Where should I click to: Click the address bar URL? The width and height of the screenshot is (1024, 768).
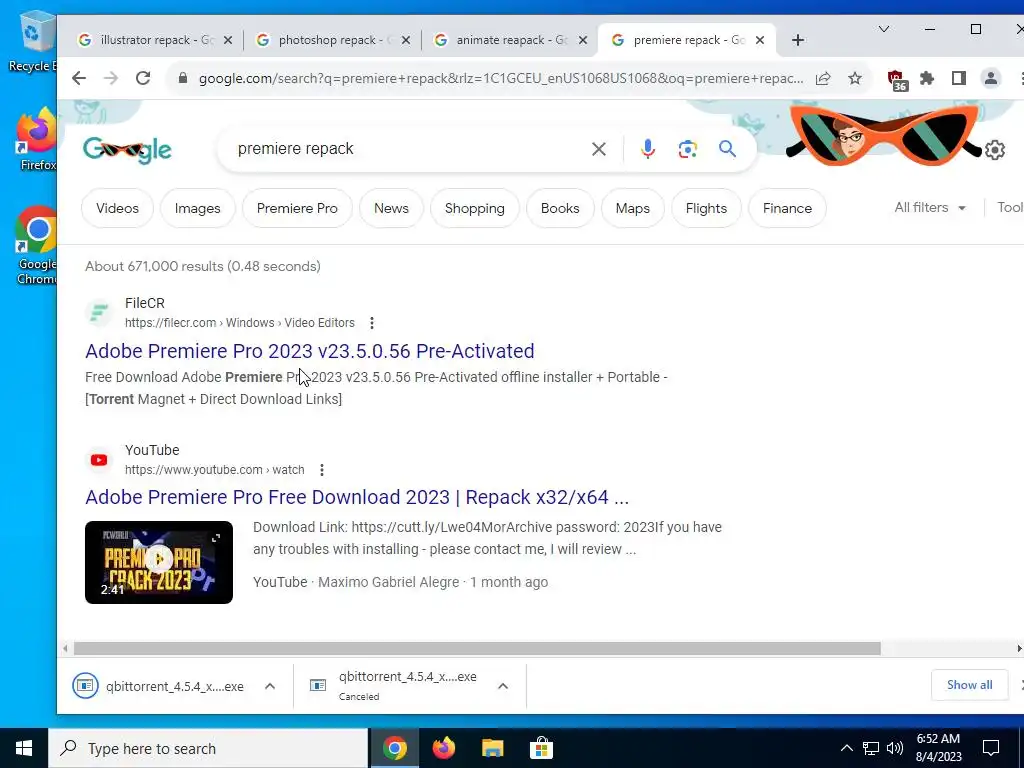pos(501,78)
